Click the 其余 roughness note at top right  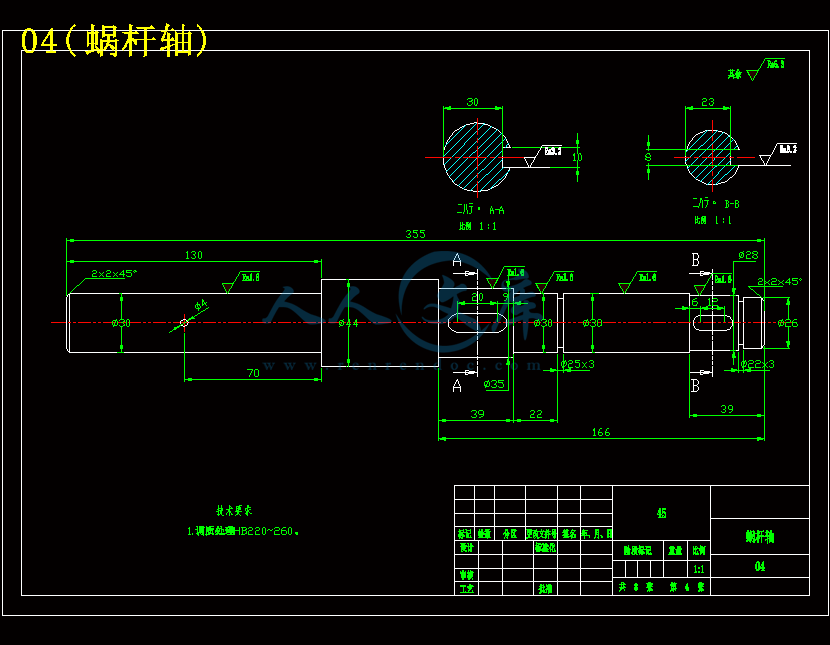[x=734, y=74]
